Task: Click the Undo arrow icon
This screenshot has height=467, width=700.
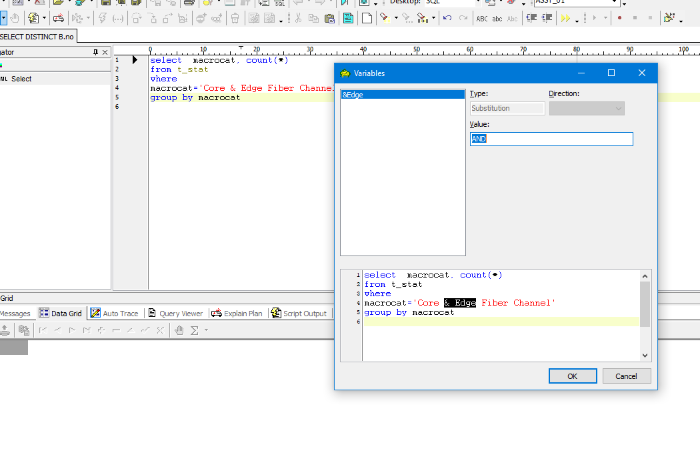Action: click(447, 18)
